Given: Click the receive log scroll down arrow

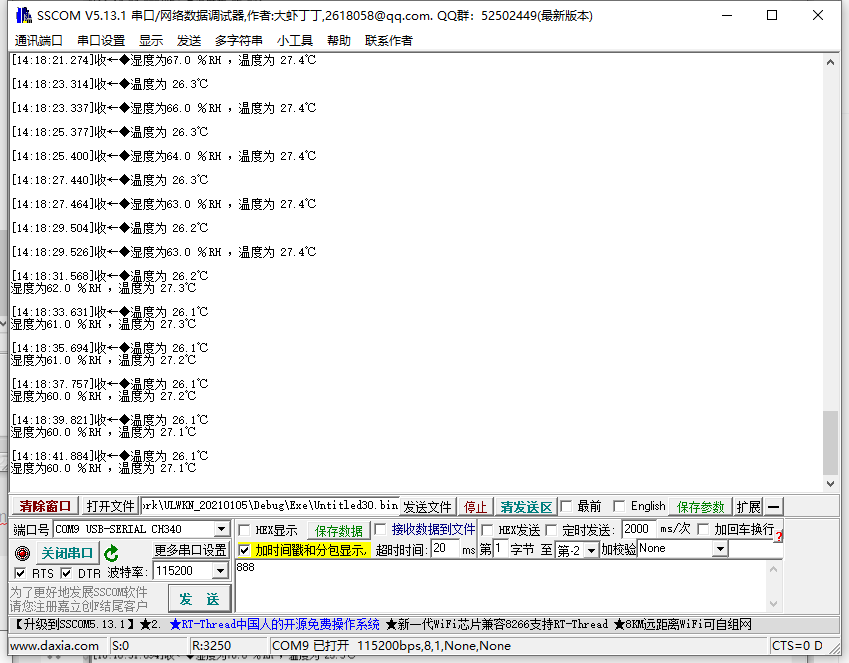Looking at the screenshot, I should (830, 484).
